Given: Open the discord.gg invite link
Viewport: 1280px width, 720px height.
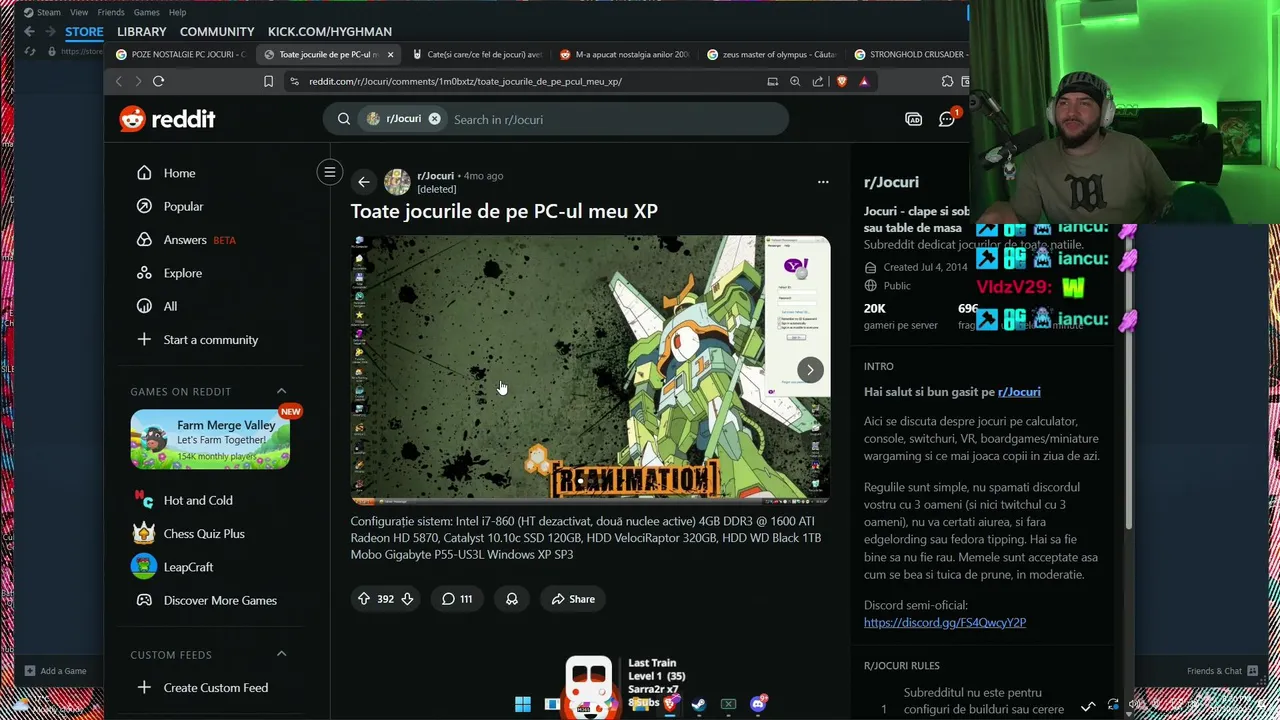Looking at the screenshot, I should tap(945, 622).
